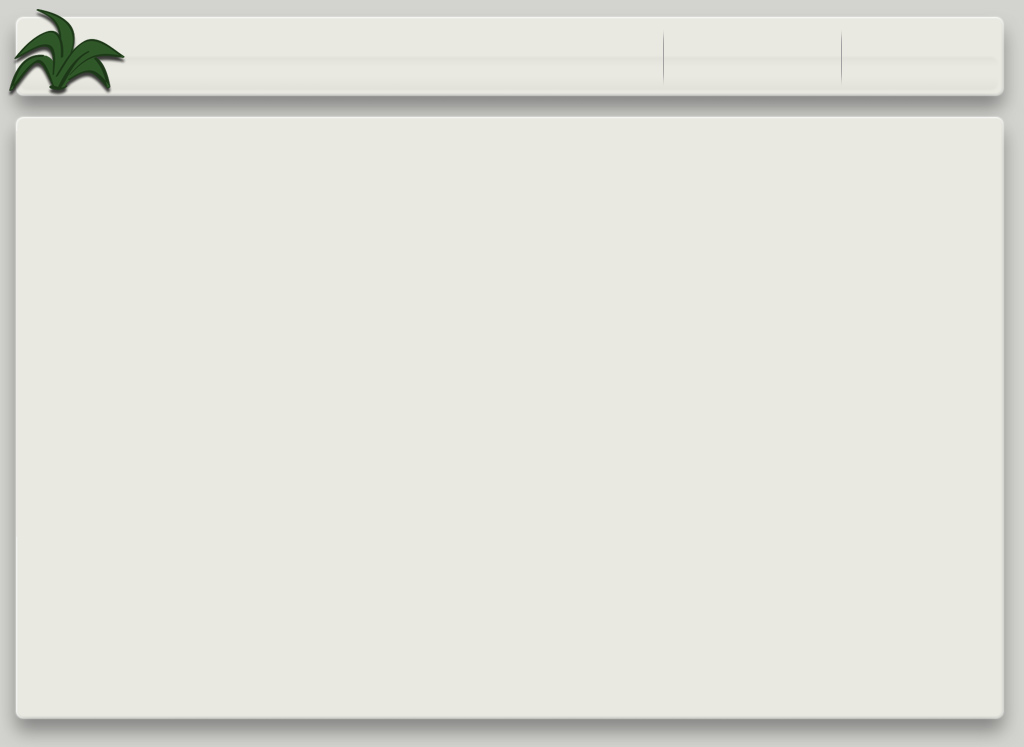
Task: Click the wide header area left of the dividers
Action: pyautogui.click(x=392, y=57)
